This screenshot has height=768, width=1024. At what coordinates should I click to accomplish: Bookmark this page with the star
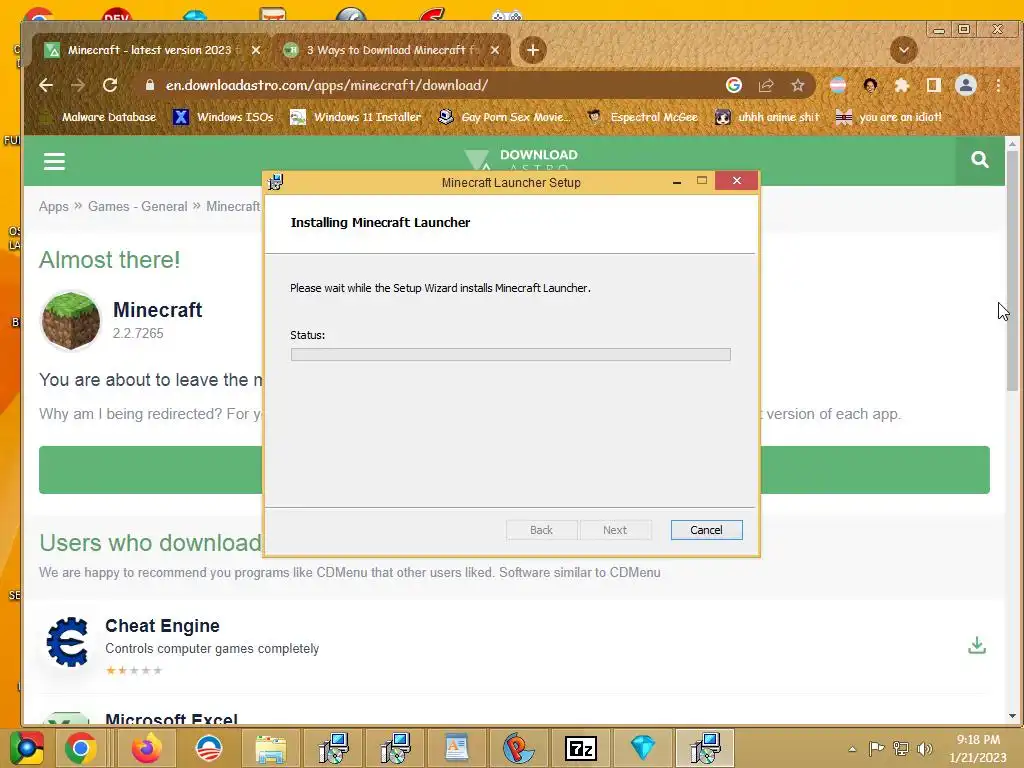pyautogui.click(x=797, y=85)
